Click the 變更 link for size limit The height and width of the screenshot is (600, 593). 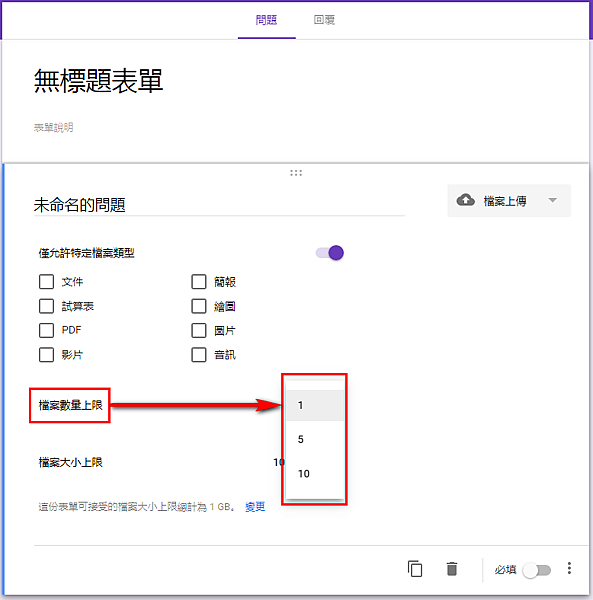pos(255,507)
